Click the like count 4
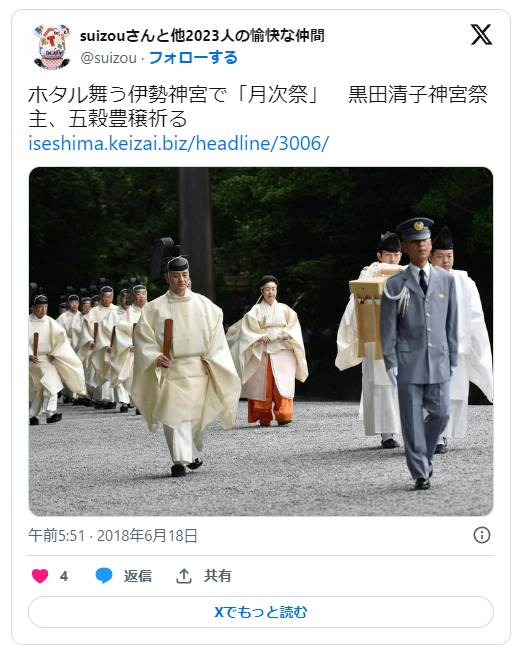The image size is (520, 654). pyautogui.click(x=64, y=576)
